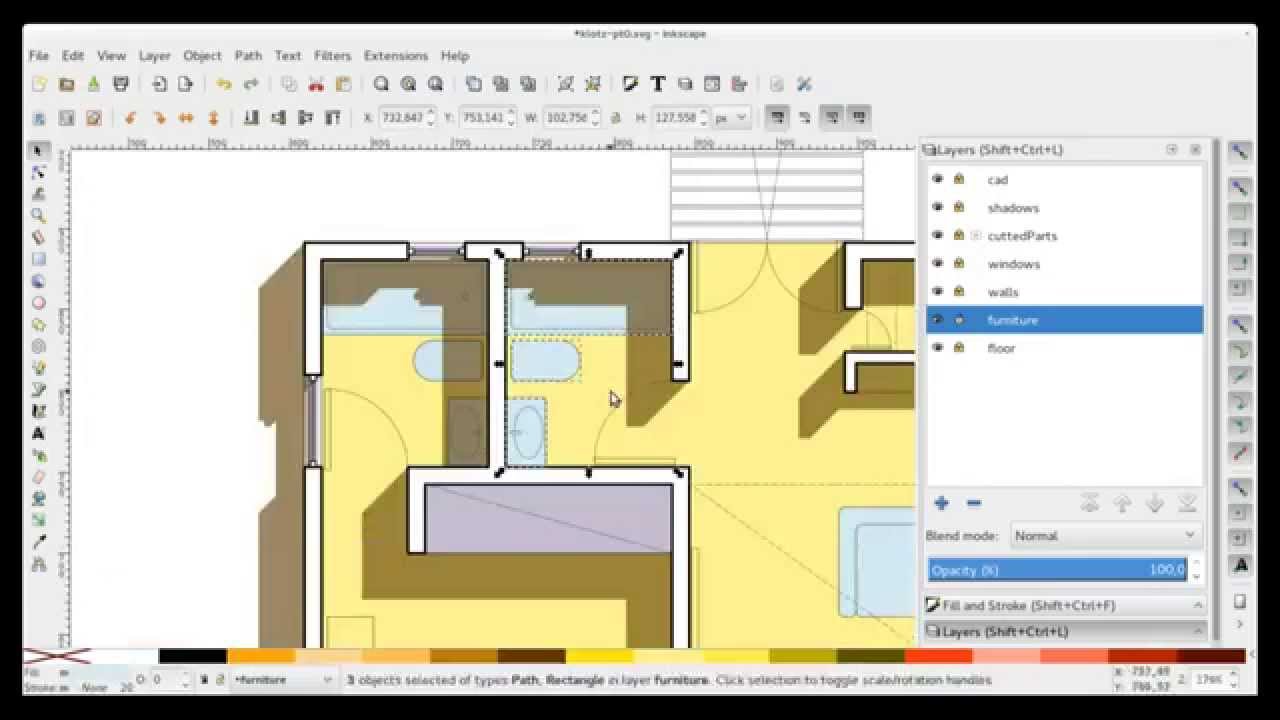Open the Object menu
The height and width of the screenshot is (720, 1280).
[202, 56]
